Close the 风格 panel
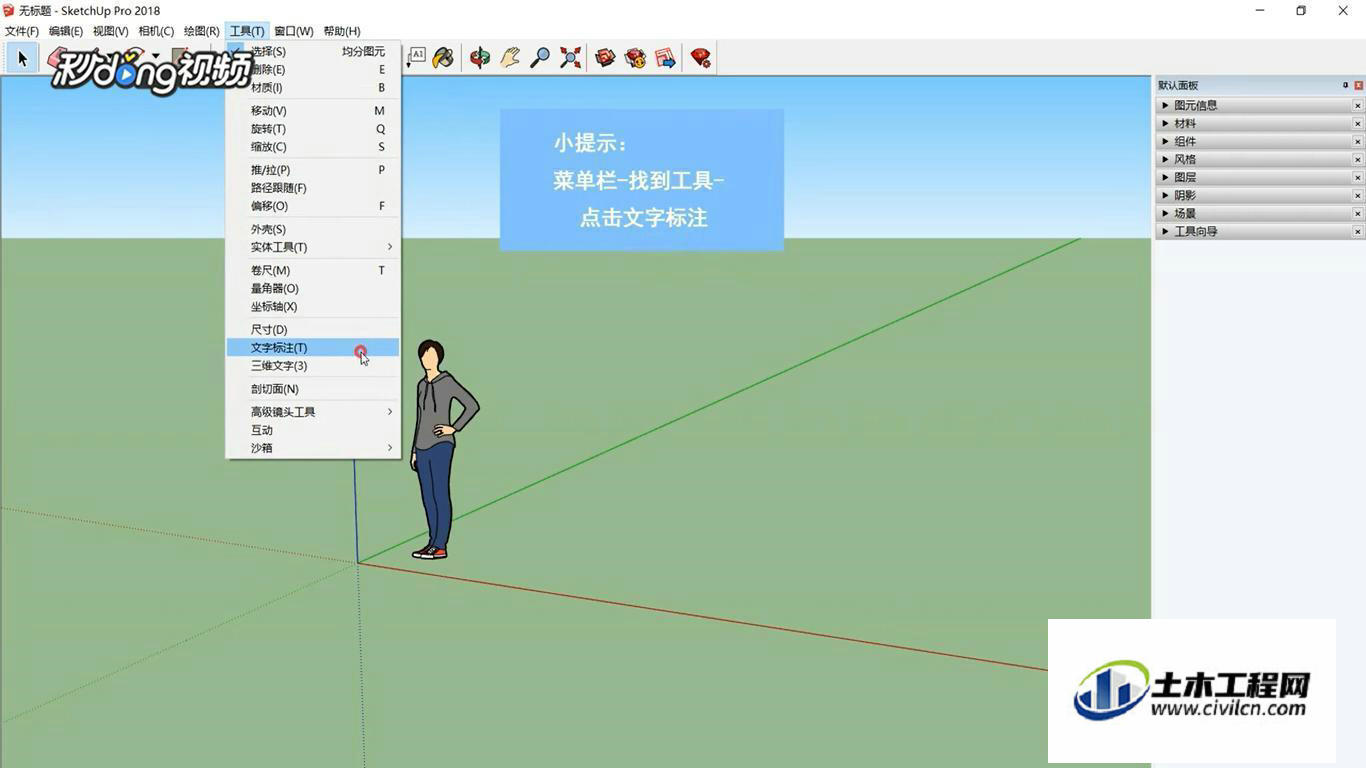 coord(1358,159)
